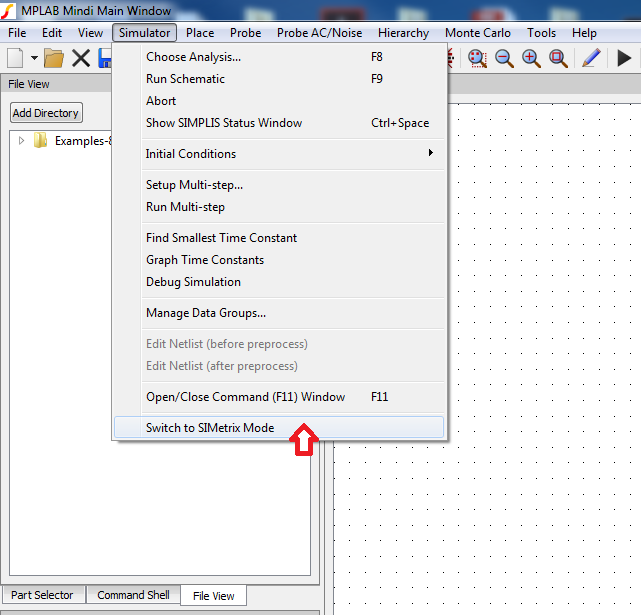Select Open/Close Command (F11) Window
The width and height of the screenshot is (641, 615).
point(246,397)
